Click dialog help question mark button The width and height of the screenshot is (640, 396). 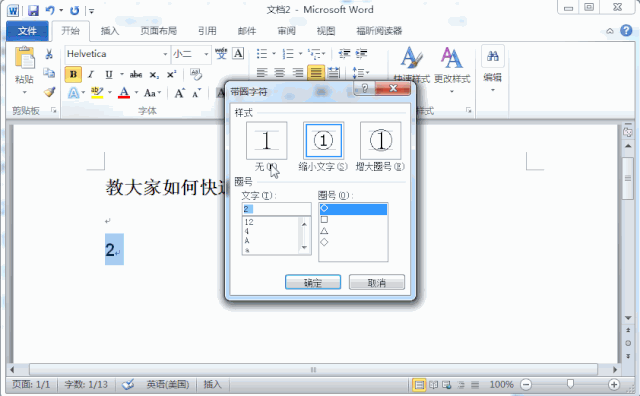365,88
